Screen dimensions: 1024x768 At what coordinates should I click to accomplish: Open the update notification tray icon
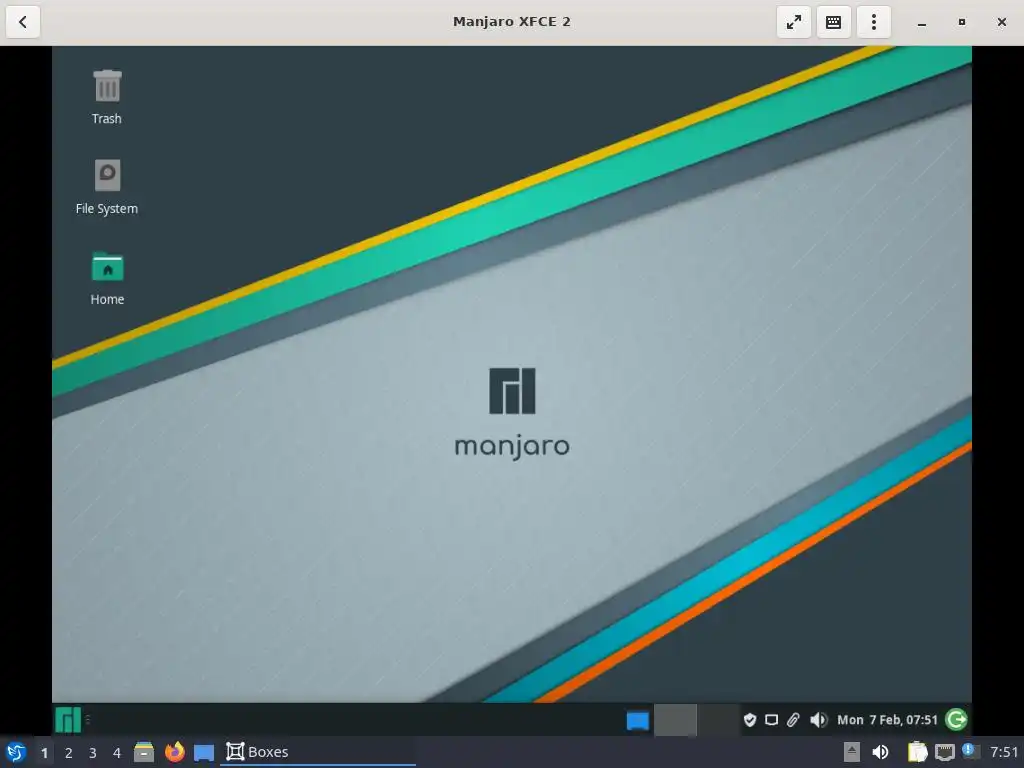click(969, 752)
